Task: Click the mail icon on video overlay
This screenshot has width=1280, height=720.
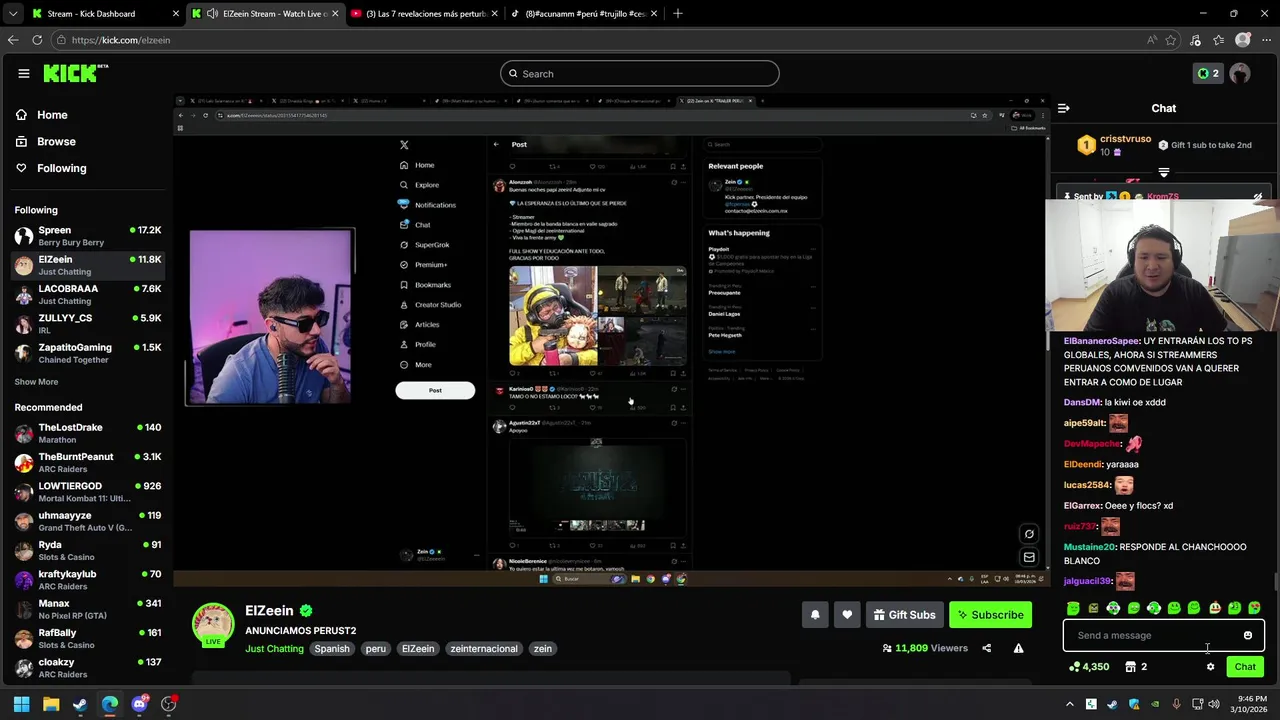Action: (1028, 557)
